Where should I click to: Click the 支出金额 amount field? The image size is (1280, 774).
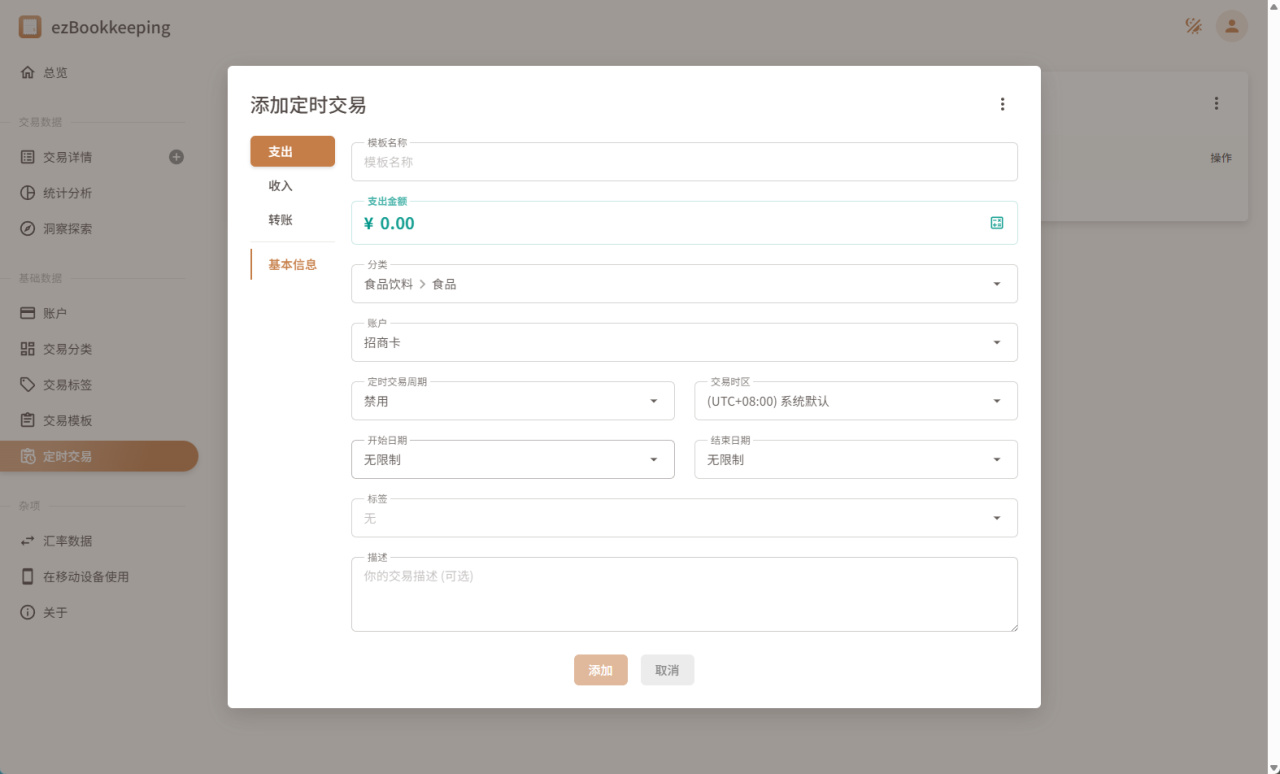click(x=684, y=223)
